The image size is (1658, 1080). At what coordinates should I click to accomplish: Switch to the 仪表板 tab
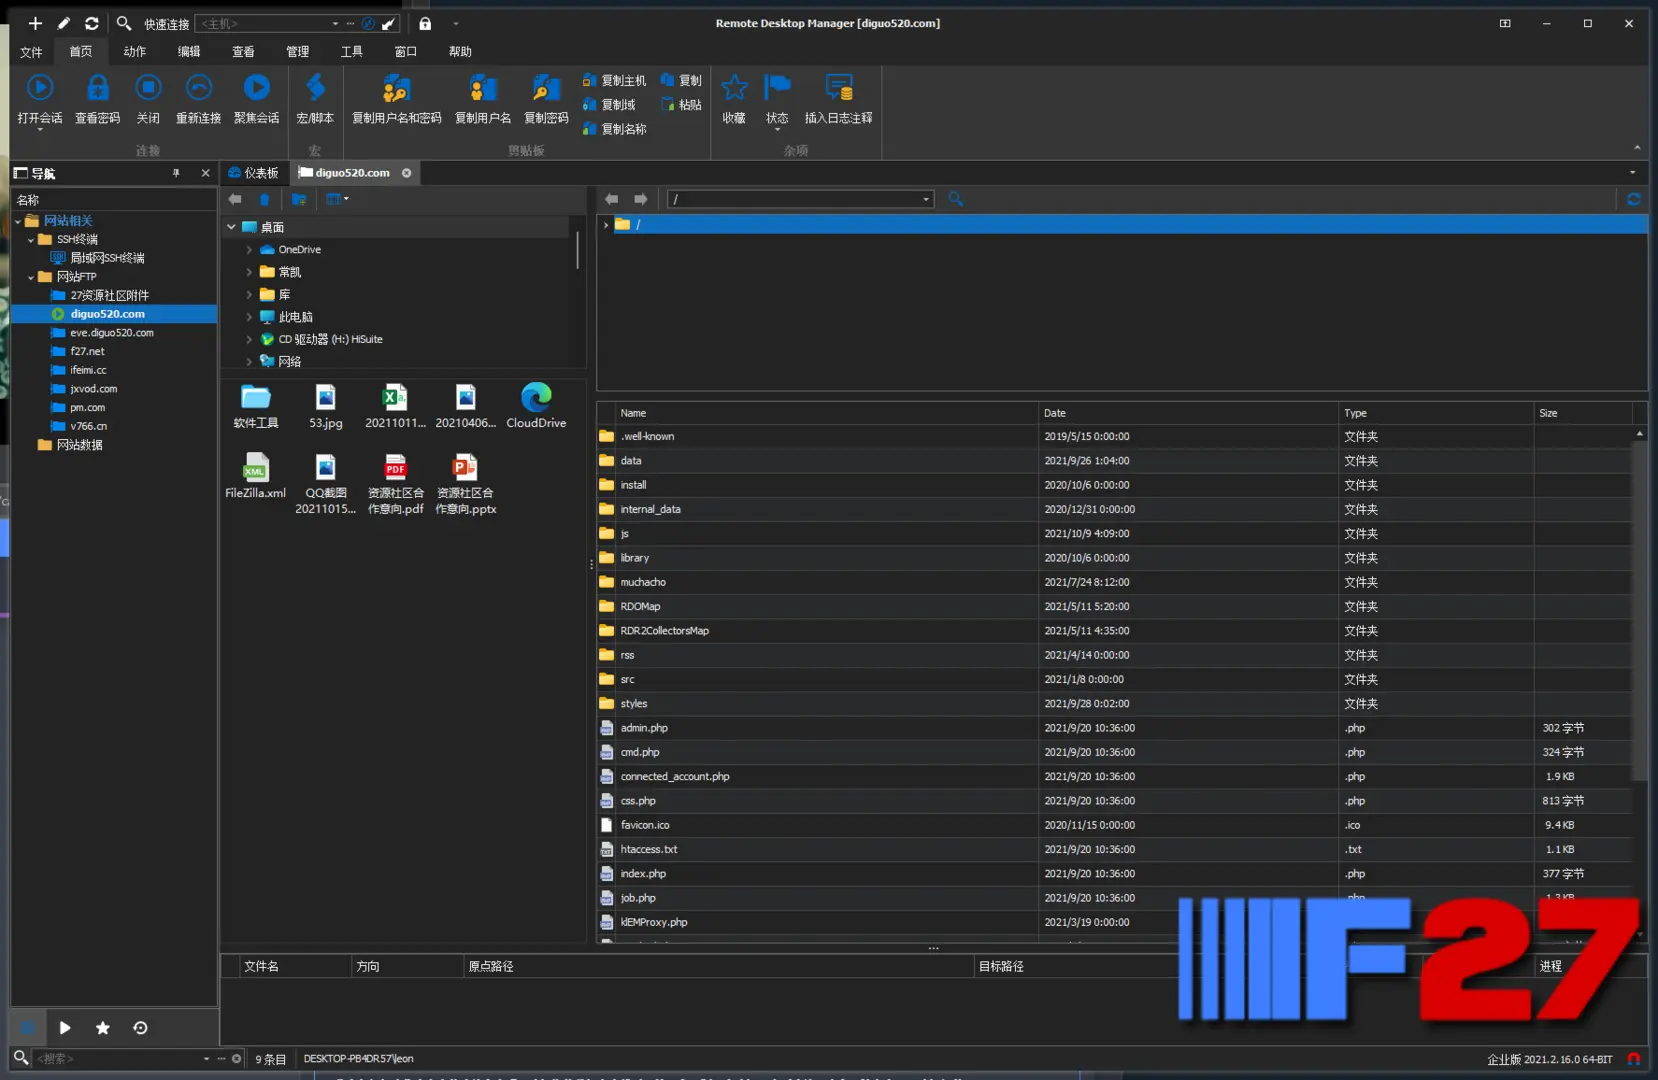click(254, 173)
